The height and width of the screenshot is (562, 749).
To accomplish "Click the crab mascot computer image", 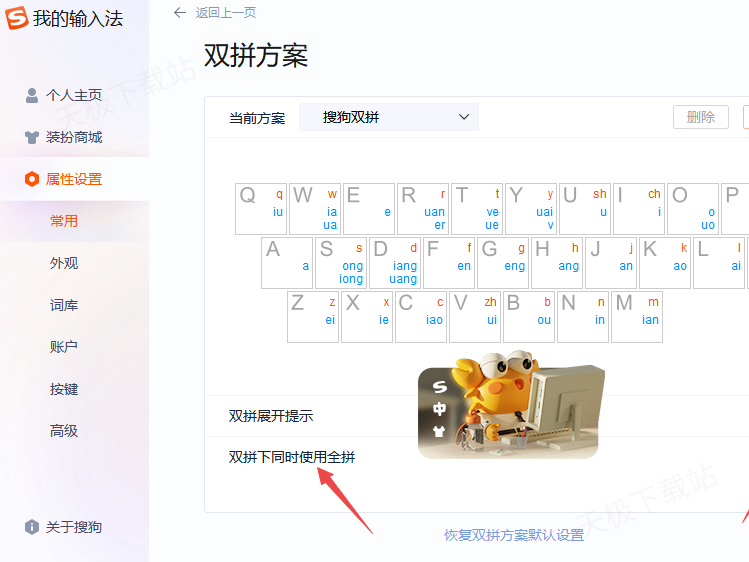I will [x=511, y=405].
